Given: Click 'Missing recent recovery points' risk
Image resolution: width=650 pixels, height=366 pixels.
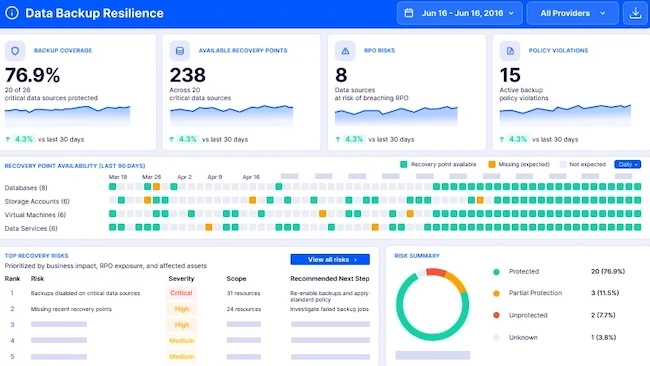Looking at the screenshot, I should [71, 309].
